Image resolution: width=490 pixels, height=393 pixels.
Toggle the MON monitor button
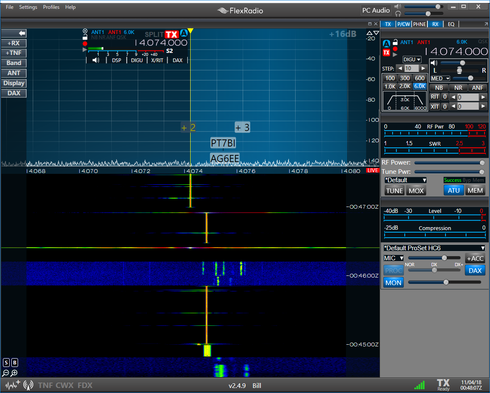[x=393, y=283]
